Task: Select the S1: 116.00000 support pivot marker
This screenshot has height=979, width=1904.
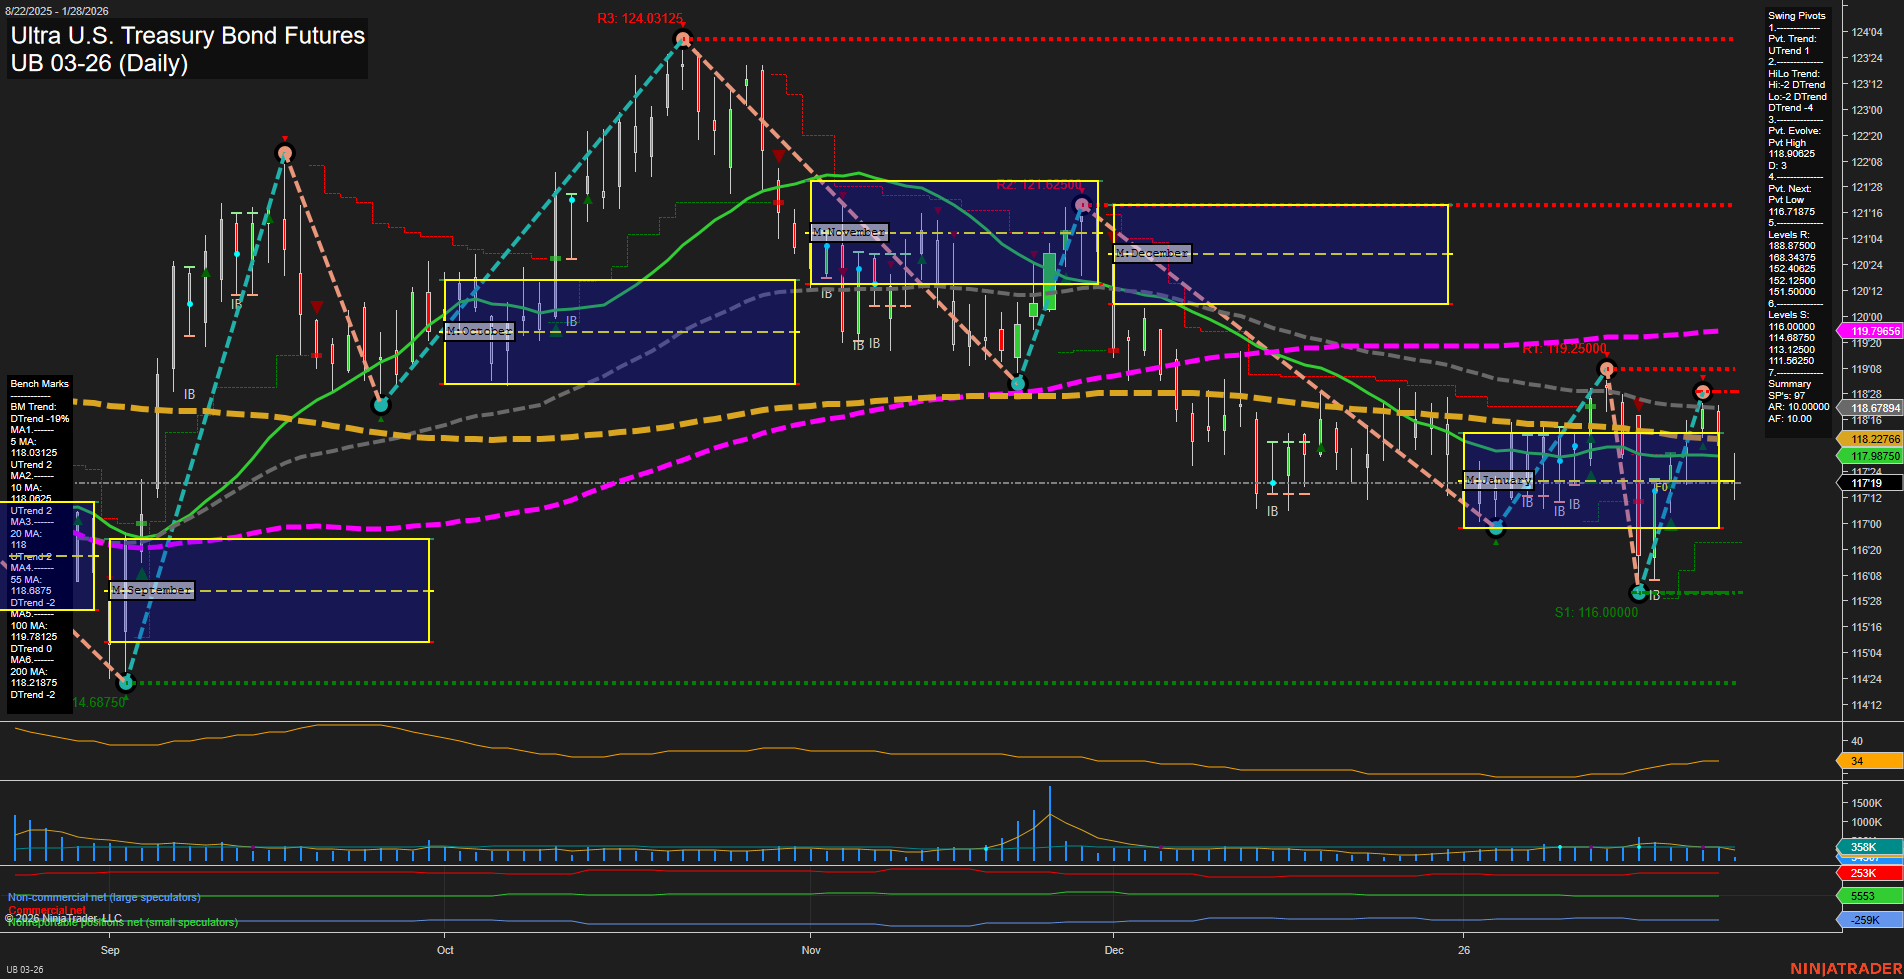Action: point(1595,613)
